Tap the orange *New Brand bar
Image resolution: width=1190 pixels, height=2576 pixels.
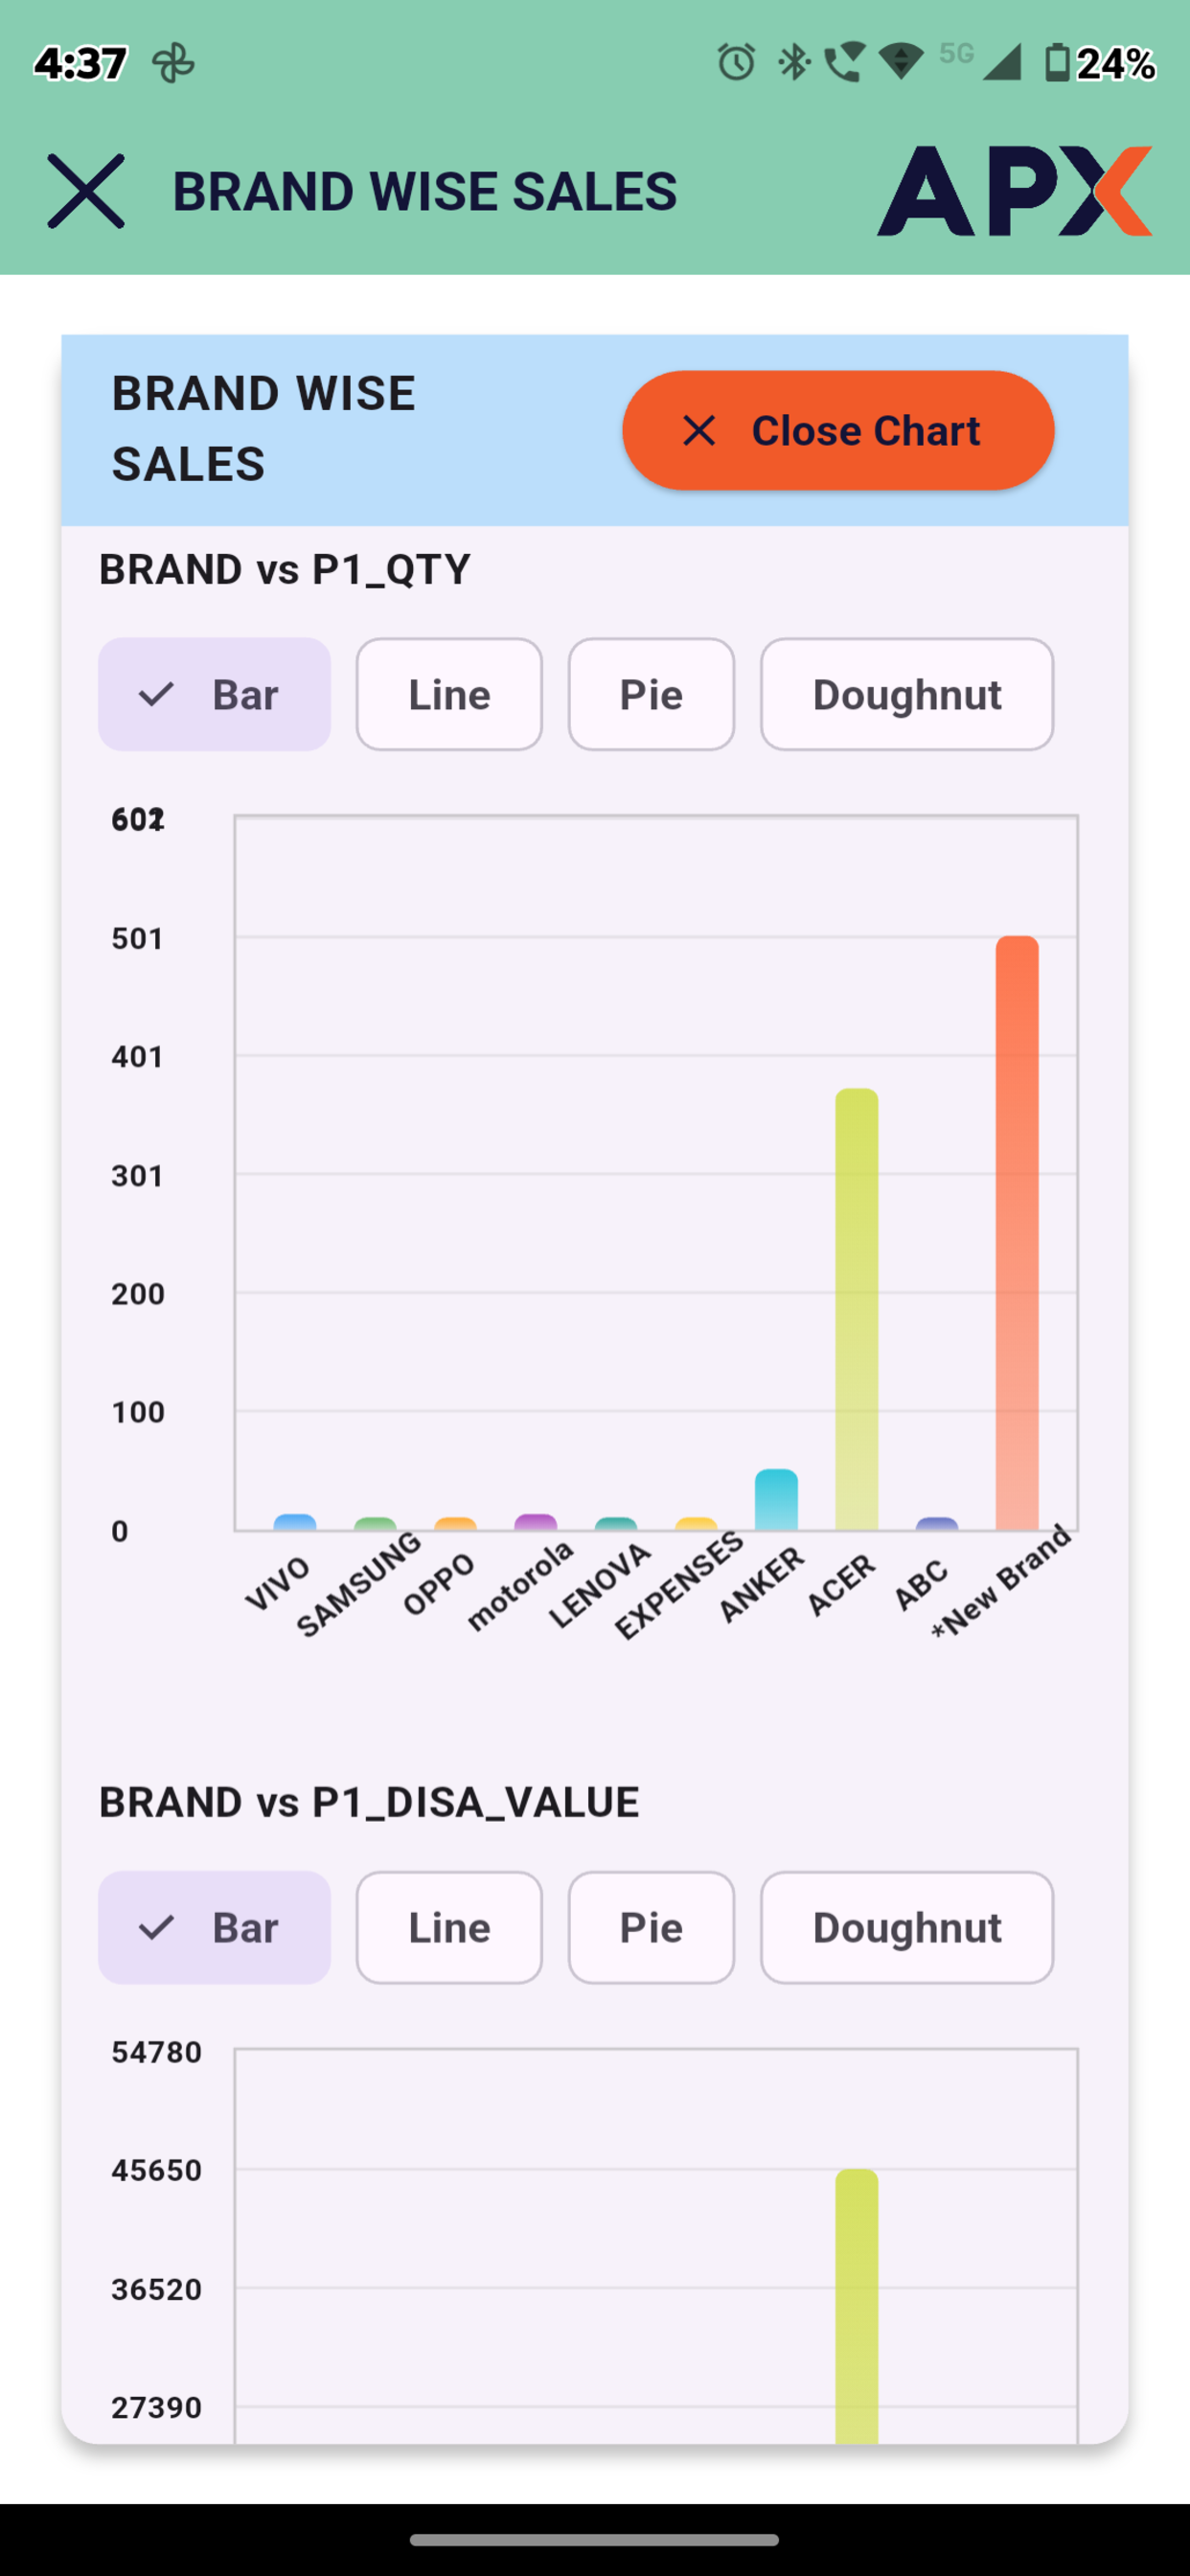[x=1017, y=1233]
